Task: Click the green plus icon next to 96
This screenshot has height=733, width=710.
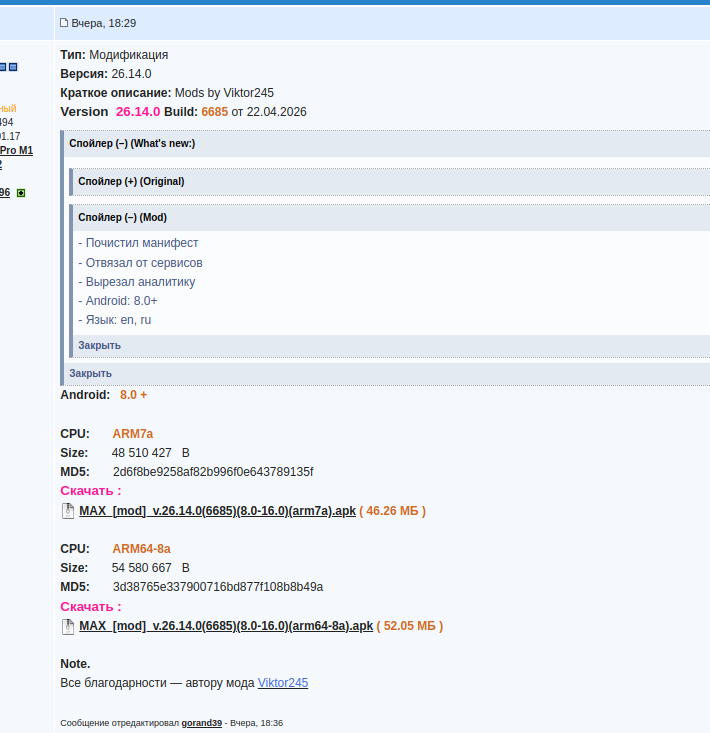Action: tap(21, 193)
